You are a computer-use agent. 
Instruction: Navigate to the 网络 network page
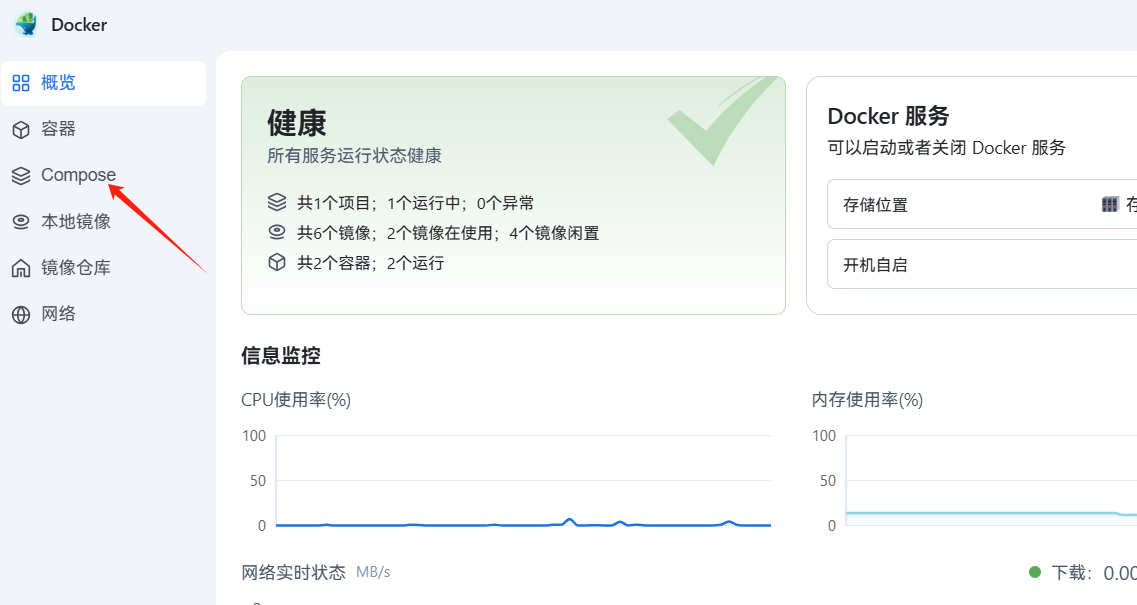tap(104, 315)
